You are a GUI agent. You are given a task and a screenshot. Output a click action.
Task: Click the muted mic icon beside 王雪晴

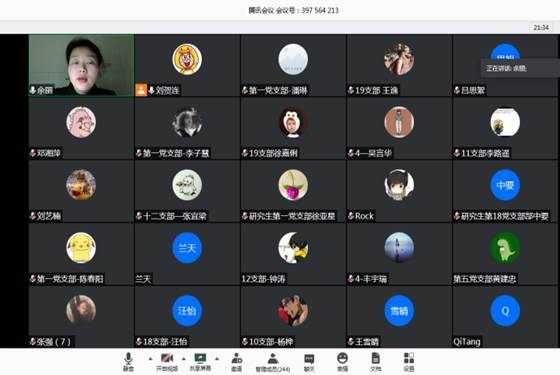[351, 342]
